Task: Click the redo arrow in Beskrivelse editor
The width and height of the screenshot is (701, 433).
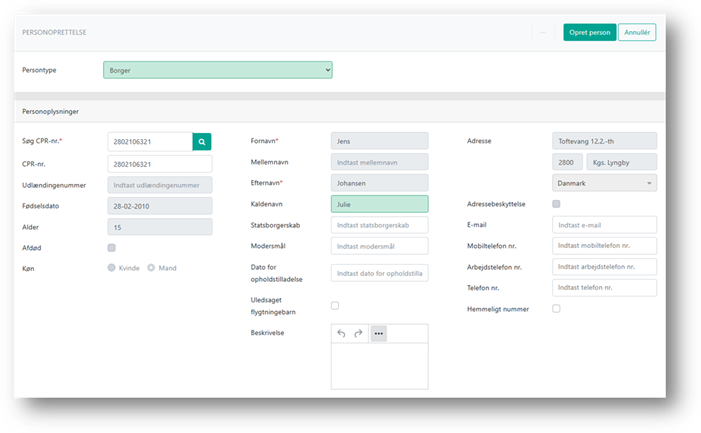Action: point(359,333)
